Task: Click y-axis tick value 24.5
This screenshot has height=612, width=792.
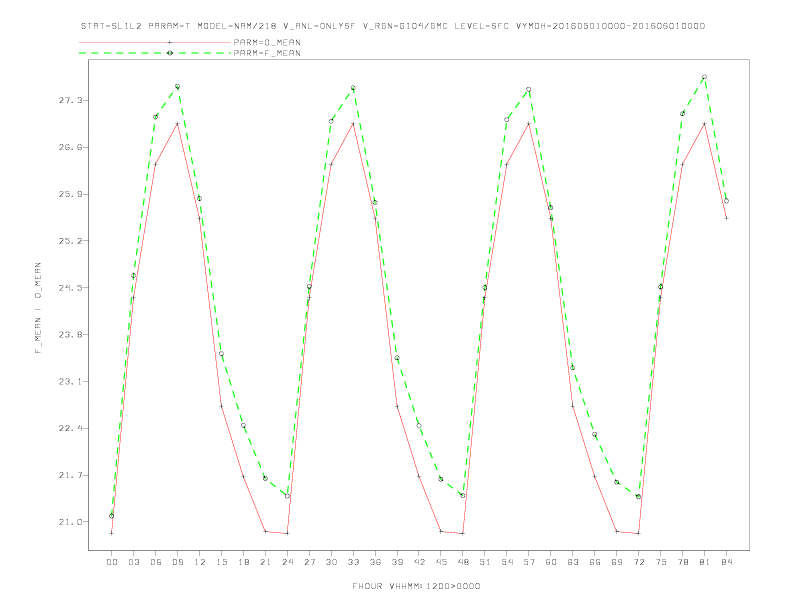Action: point(68,288)
